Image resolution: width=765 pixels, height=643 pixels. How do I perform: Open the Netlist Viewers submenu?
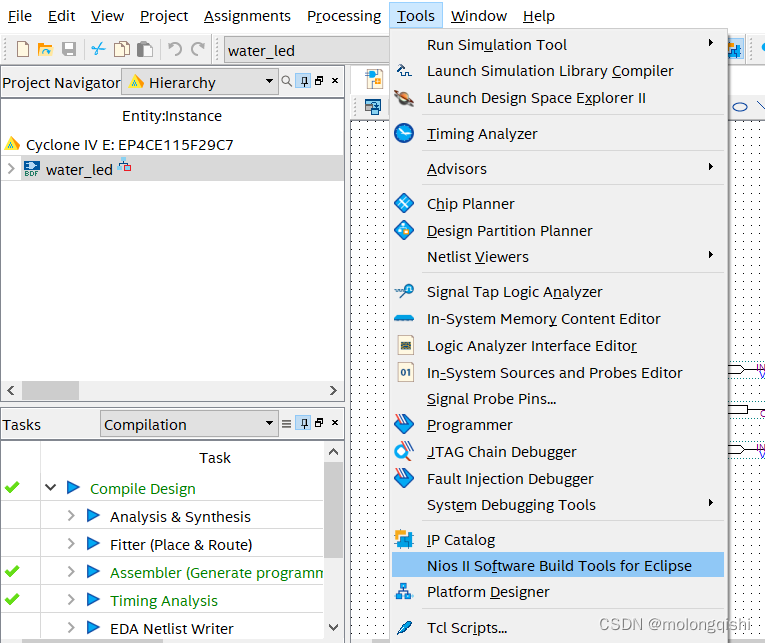click(558, 257)
